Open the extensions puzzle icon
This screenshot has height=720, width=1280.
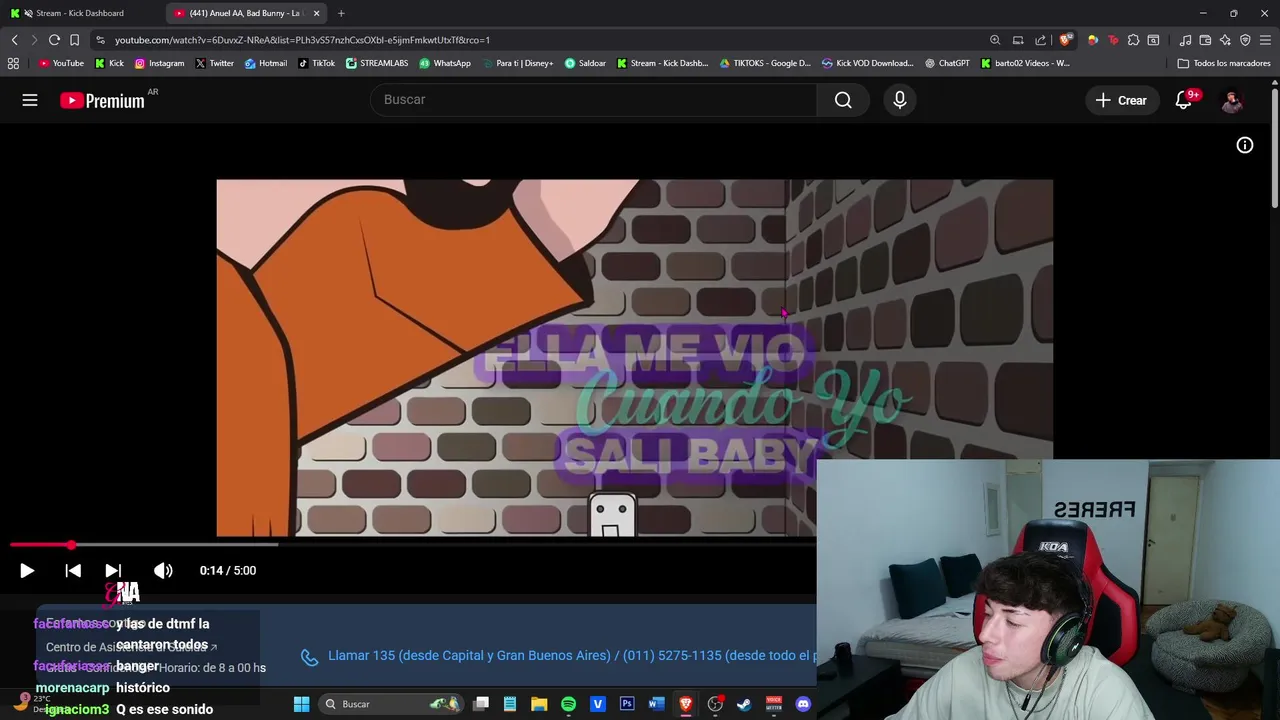pyautogui.click(x=1133, y=40)
